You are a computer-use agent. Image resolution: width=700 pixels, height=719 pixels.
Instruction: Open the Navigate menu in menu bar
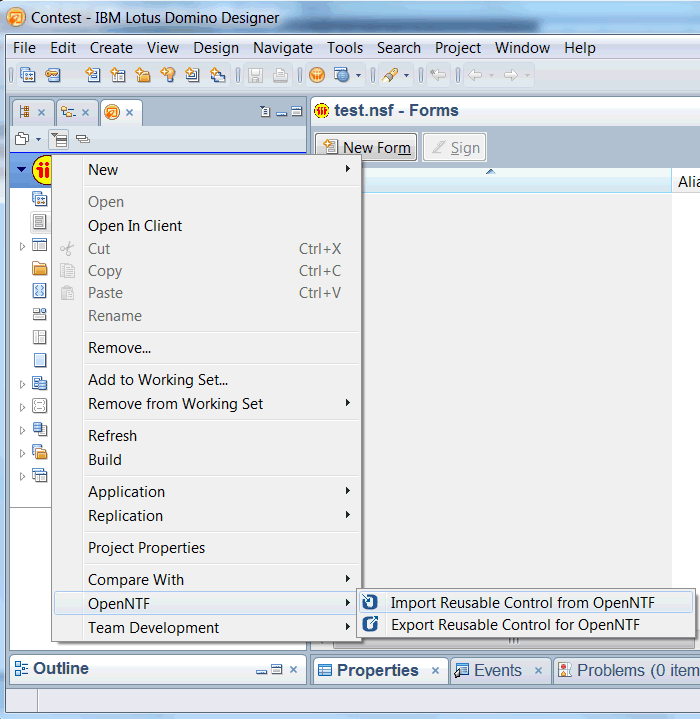[282, 48]
